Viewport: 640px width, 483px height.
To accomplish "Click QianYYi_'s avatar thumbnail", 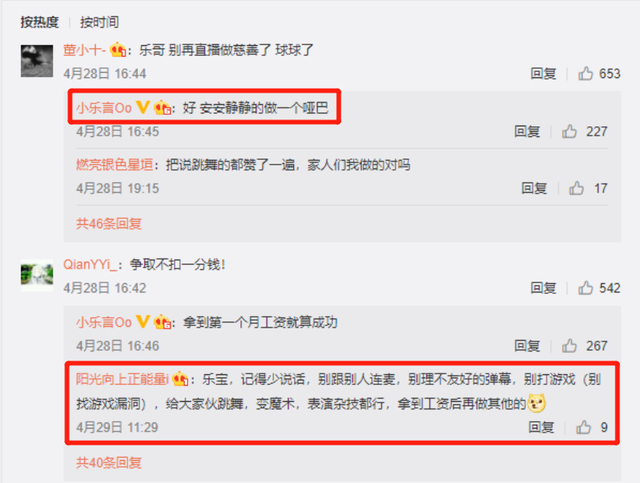I will coord(37,275).
